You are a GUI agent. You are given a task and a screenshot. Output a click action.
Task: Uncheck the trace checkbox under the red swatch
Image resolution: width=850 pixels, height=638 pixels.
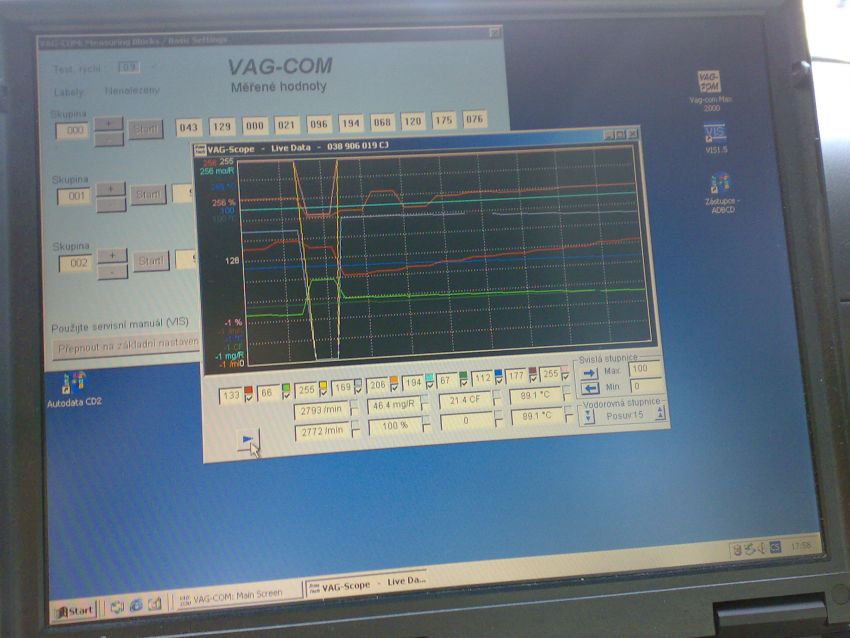pos(248,398)
